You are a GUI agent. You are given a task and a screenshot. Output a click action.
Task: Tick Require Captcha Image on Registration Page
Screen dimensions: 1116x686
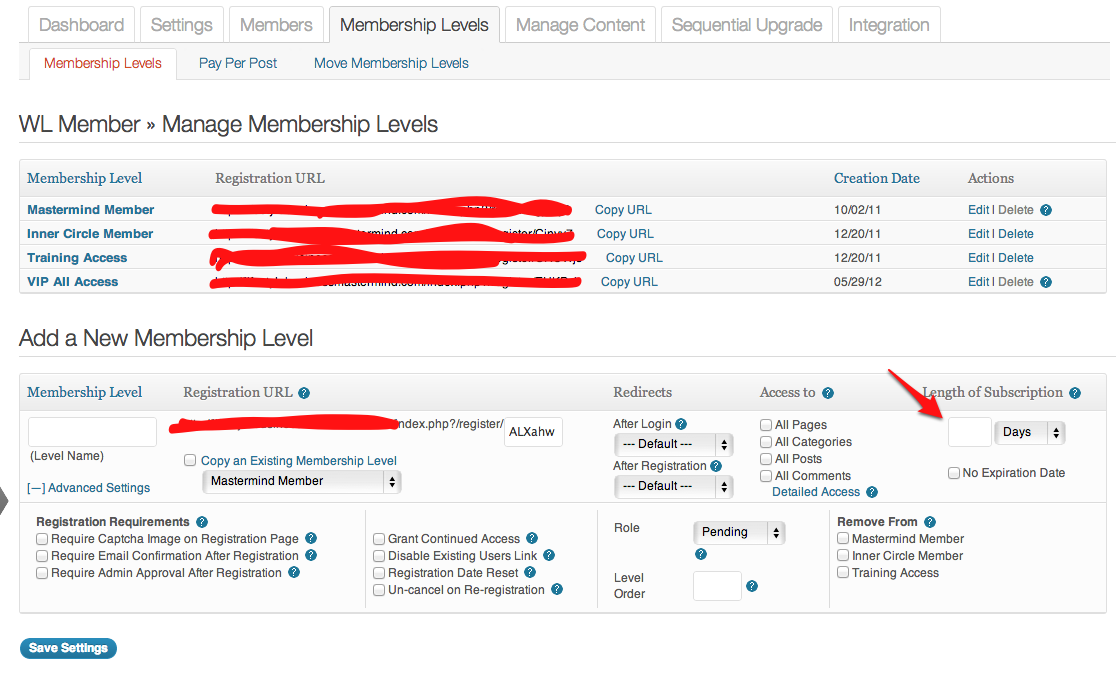(x=42, y=539)
